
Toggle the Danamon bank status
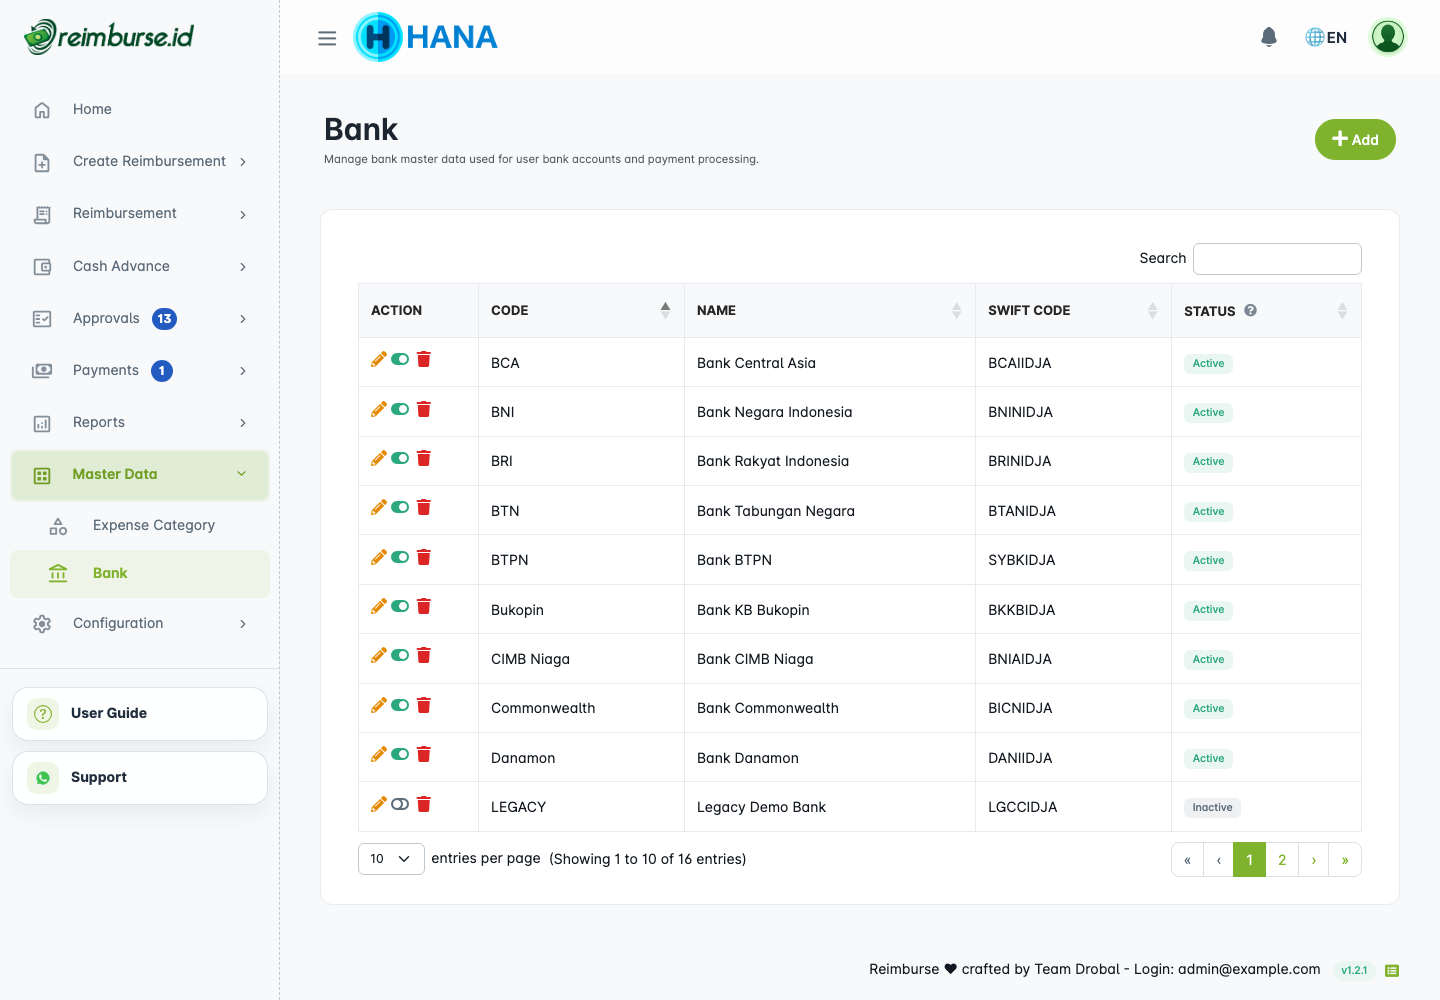pos(400,754)
